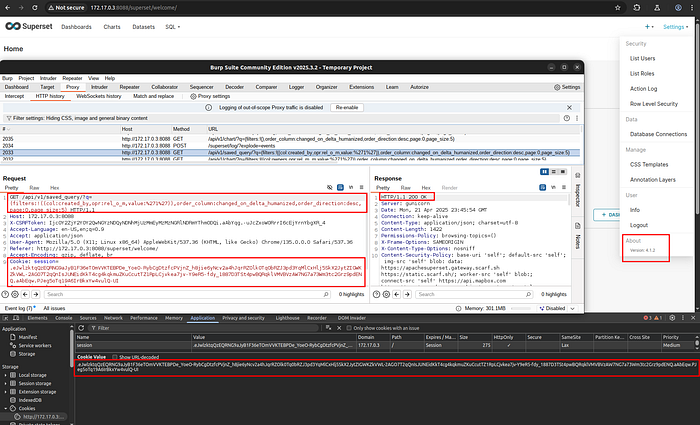Open the browser extensions puzzle icon
Screen dimensions: 700x425
click(637, 8)
